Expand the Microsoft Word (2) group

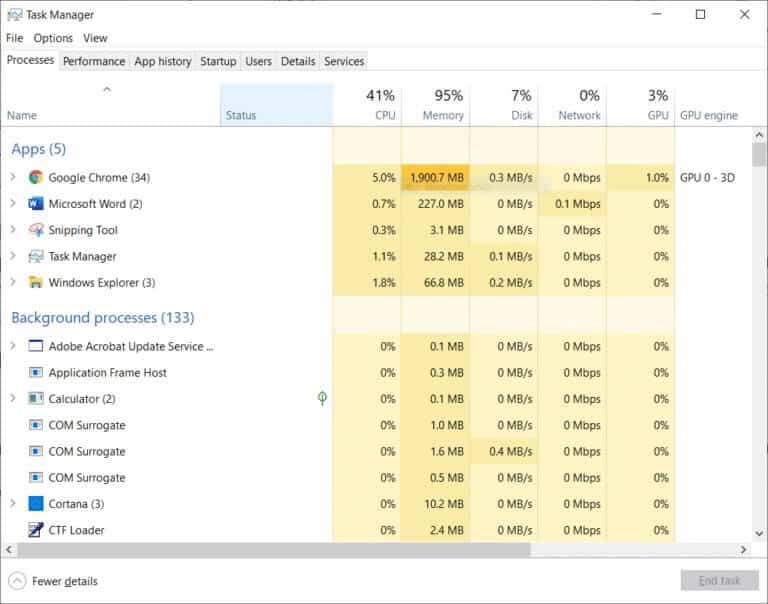13,203
